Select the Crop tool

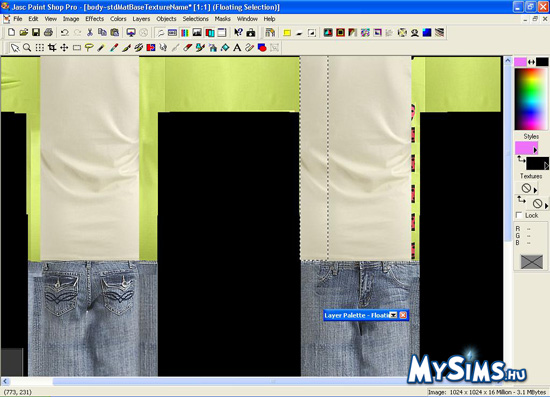click(52, 48)
